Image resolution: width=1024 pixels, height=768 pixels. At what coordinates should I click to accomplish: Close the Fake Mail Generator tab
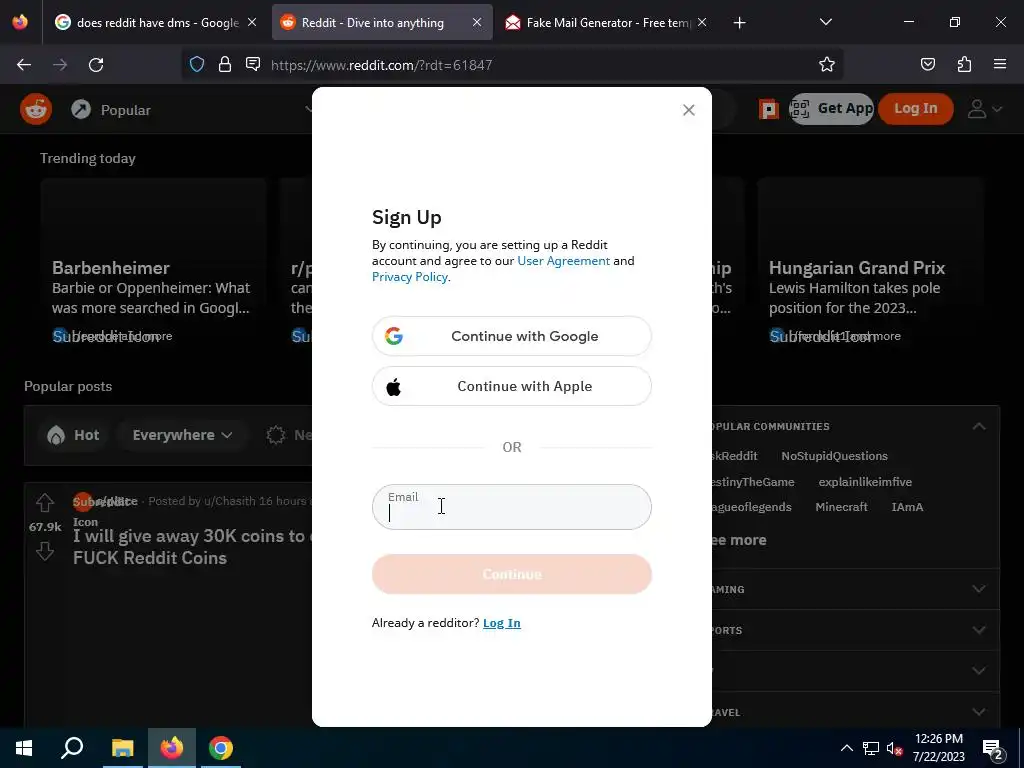(x=702, y=22)
